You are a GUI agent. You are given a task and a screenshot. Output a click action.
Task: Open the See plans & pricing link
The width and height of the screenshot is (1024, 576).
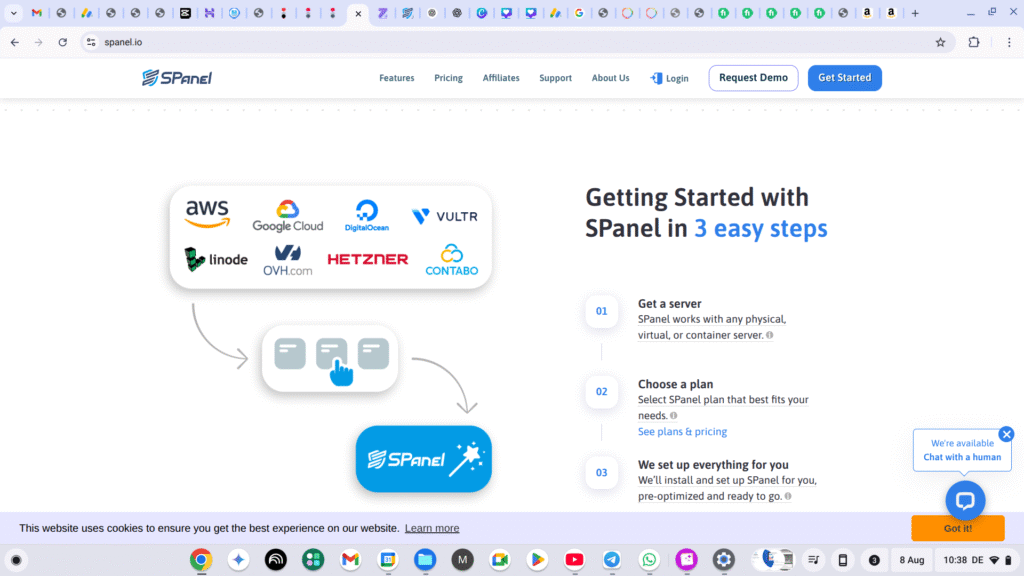click(x=682, y=432)
